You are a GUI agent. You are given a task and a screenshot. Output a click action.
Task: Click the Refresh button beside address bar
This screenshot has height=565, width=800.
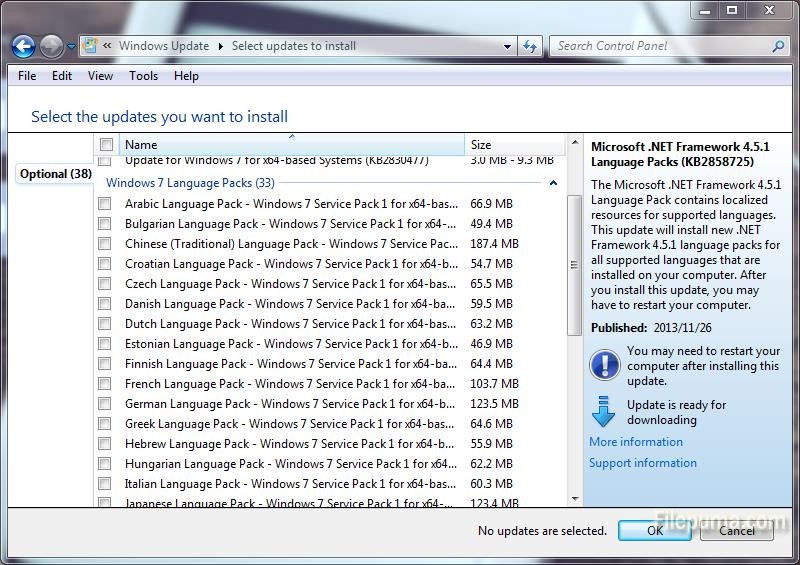[x=530, y=46]
